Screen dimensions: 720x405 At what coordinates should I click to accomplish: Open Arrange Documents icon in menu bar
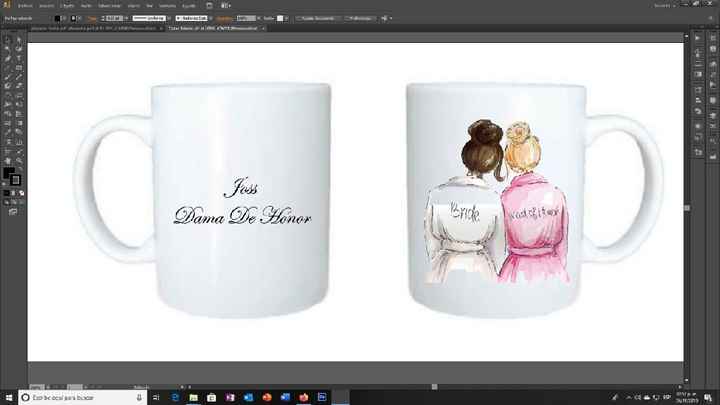click(225, 6)
